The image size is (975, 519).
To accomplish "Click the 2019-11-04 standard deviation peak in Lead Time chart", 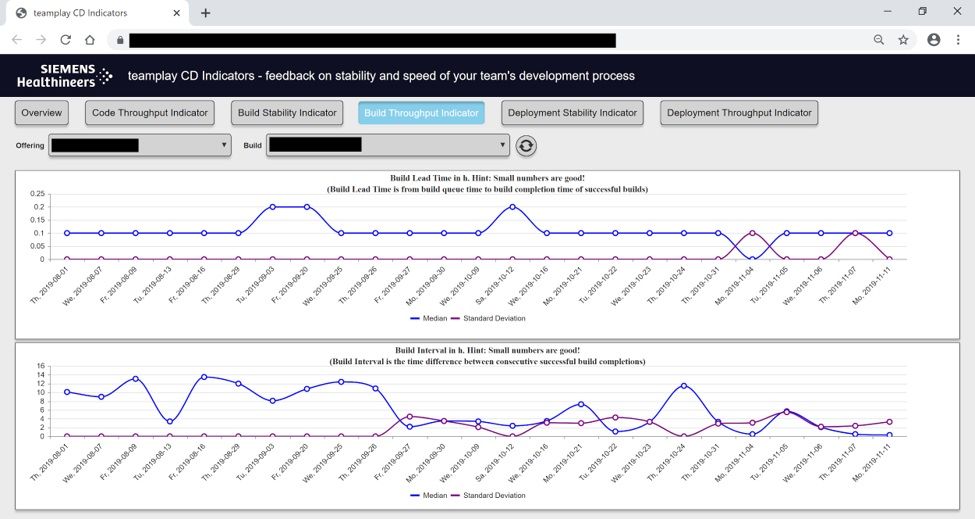I will [x=752, y=233].
